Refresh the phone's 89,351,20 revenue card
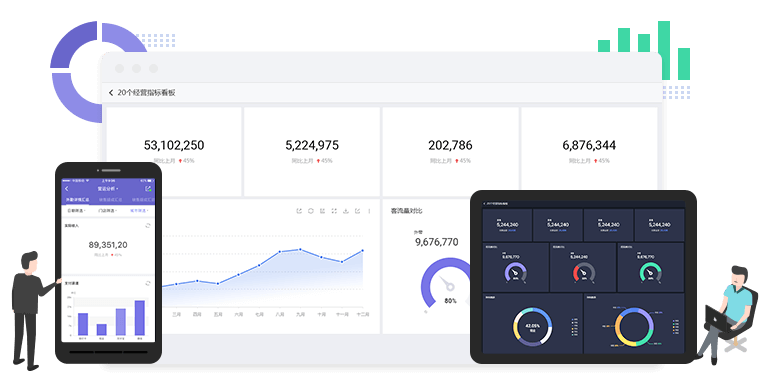This screenshot has height=383, width=769. [x=148, y=226]
